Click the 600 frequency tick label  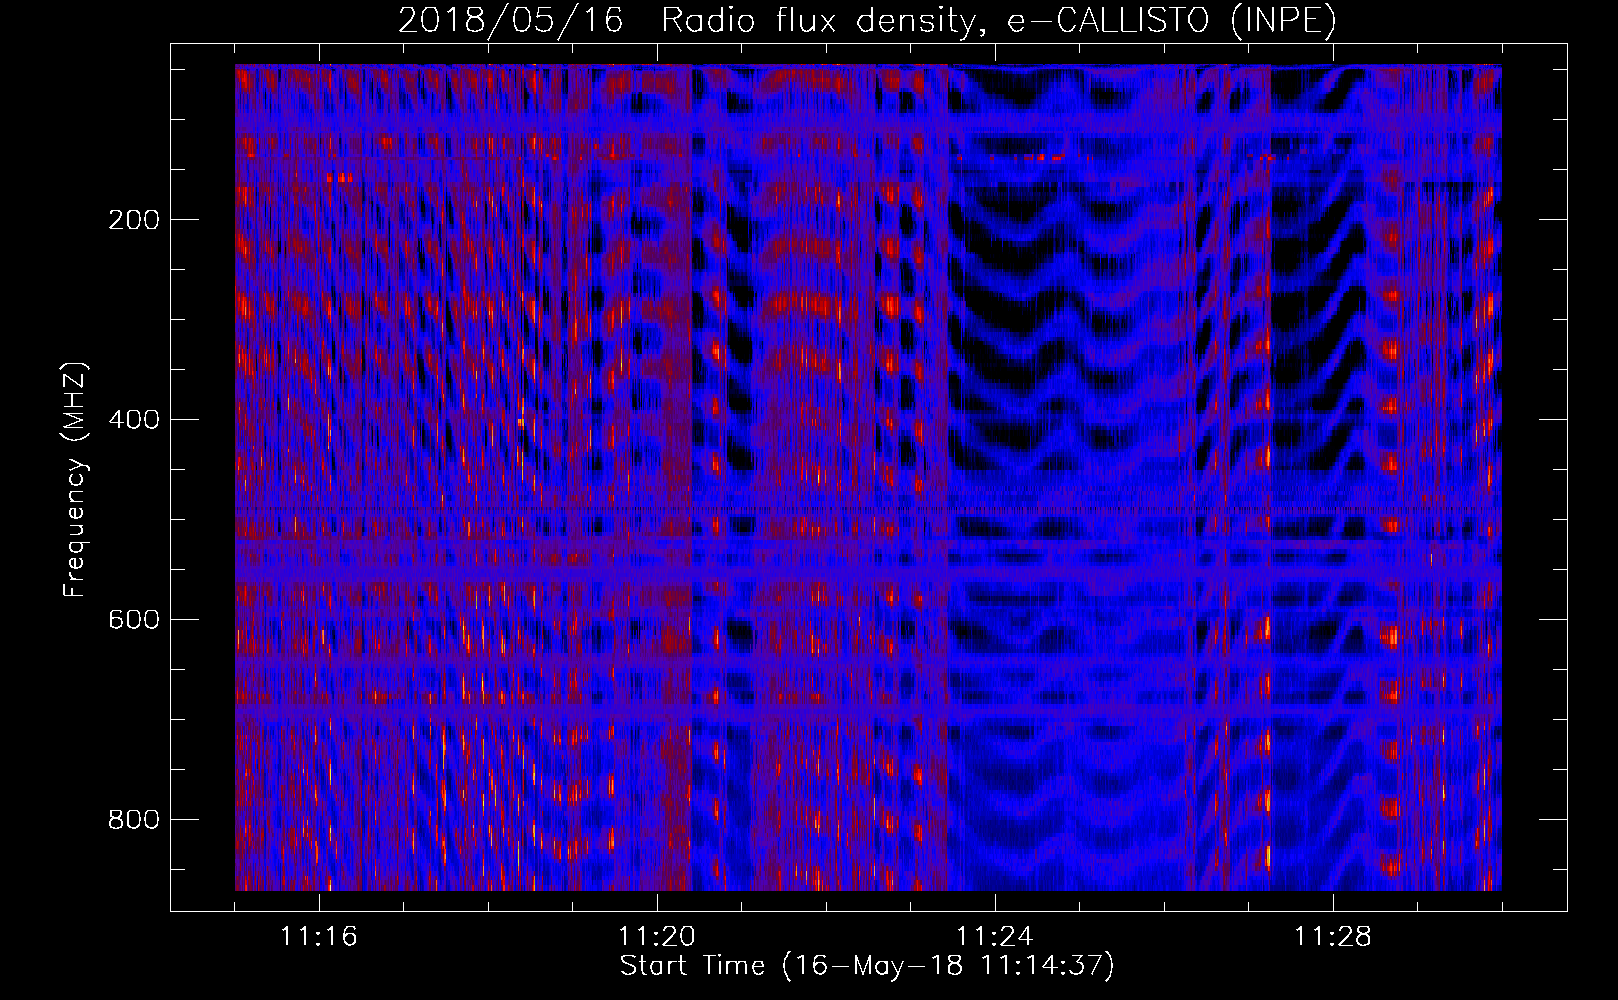point(134,620)
